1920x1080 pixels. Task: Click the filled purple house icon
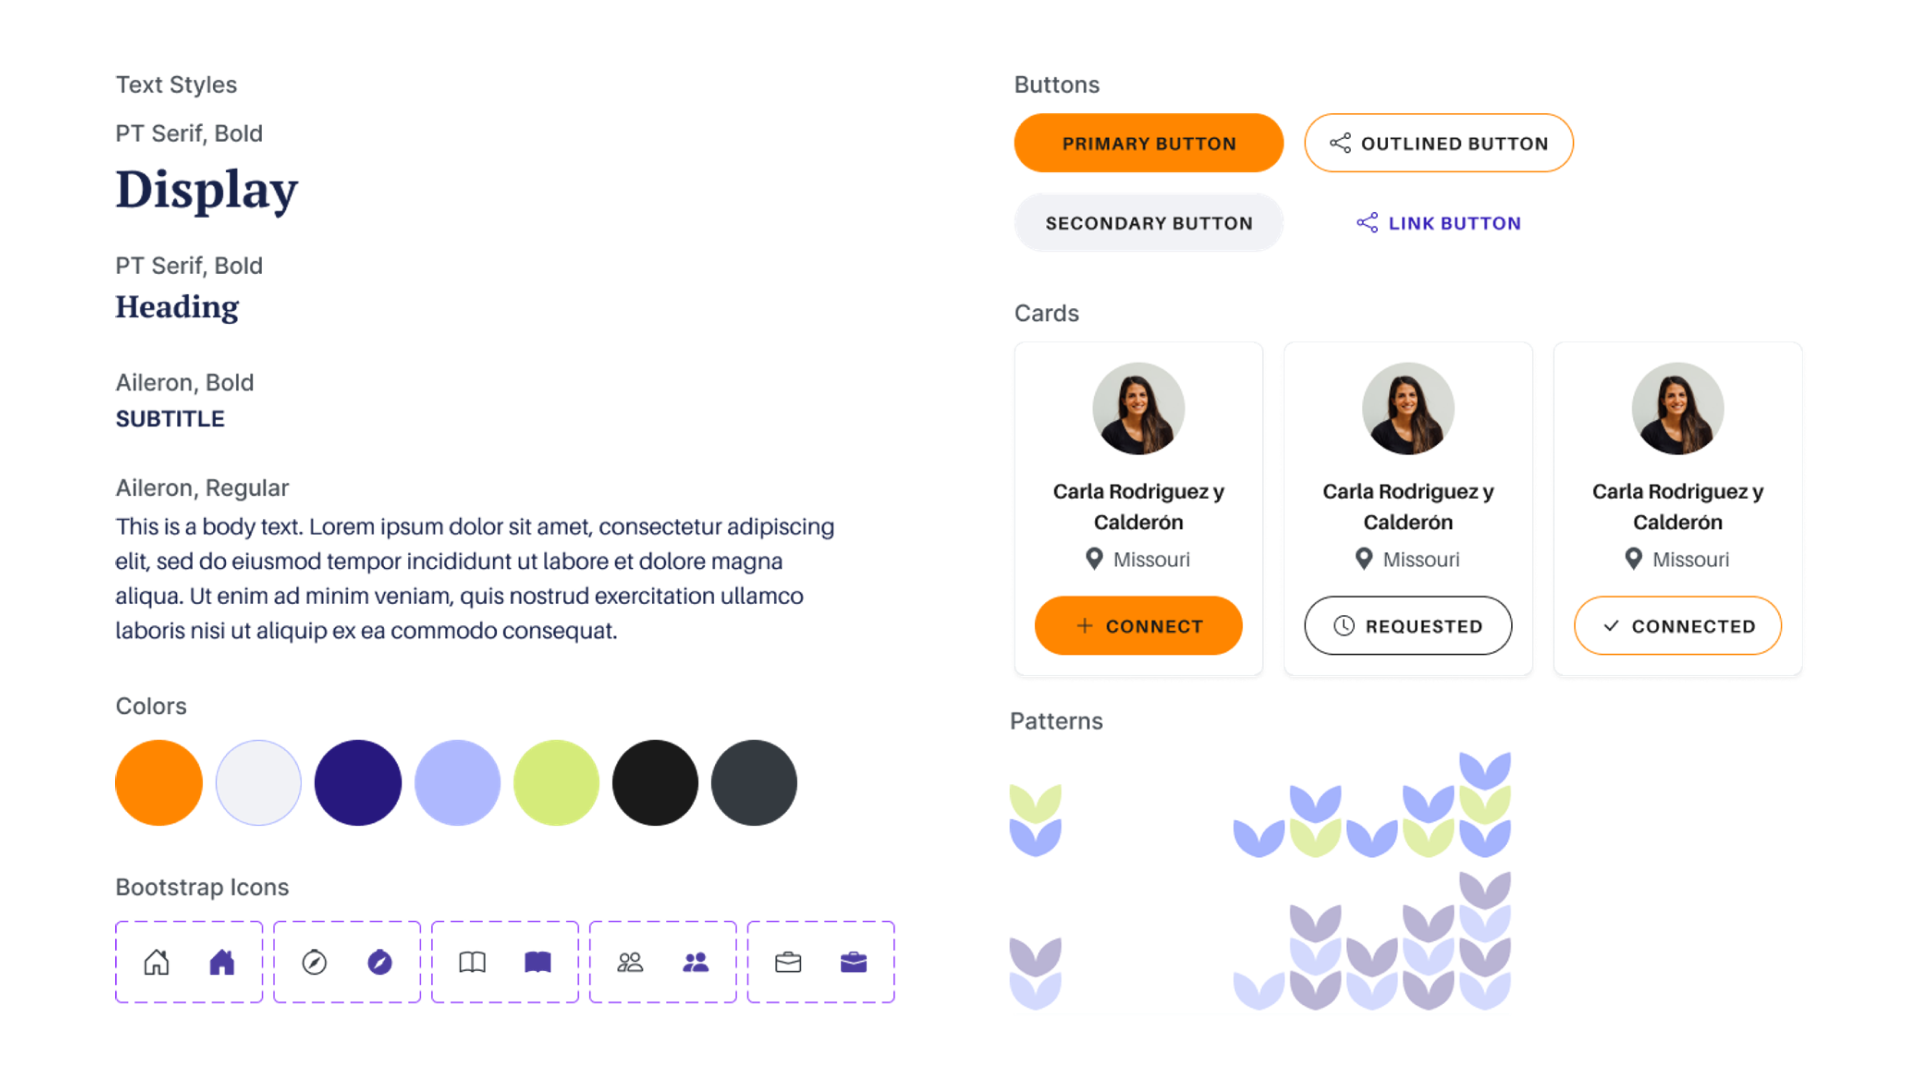point(222,962)
